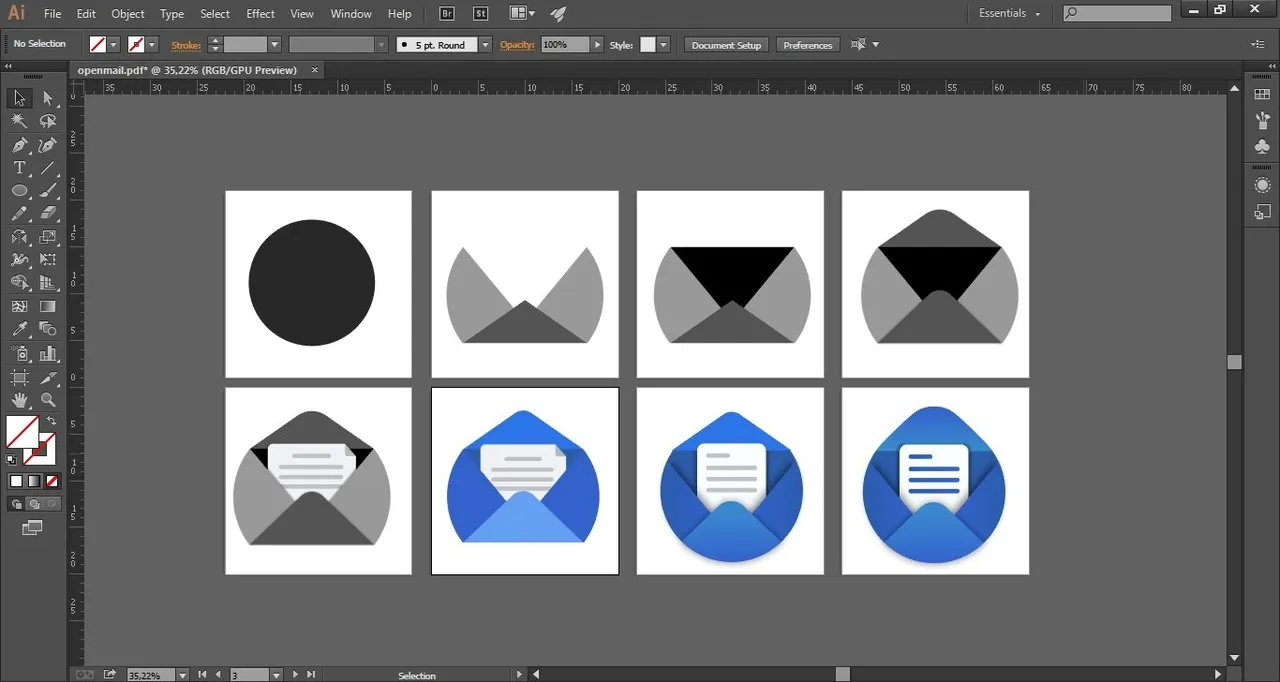The width and height of the screenshot is (1280, 682).
Task: Click the Opacity label link
Action: 517,45
